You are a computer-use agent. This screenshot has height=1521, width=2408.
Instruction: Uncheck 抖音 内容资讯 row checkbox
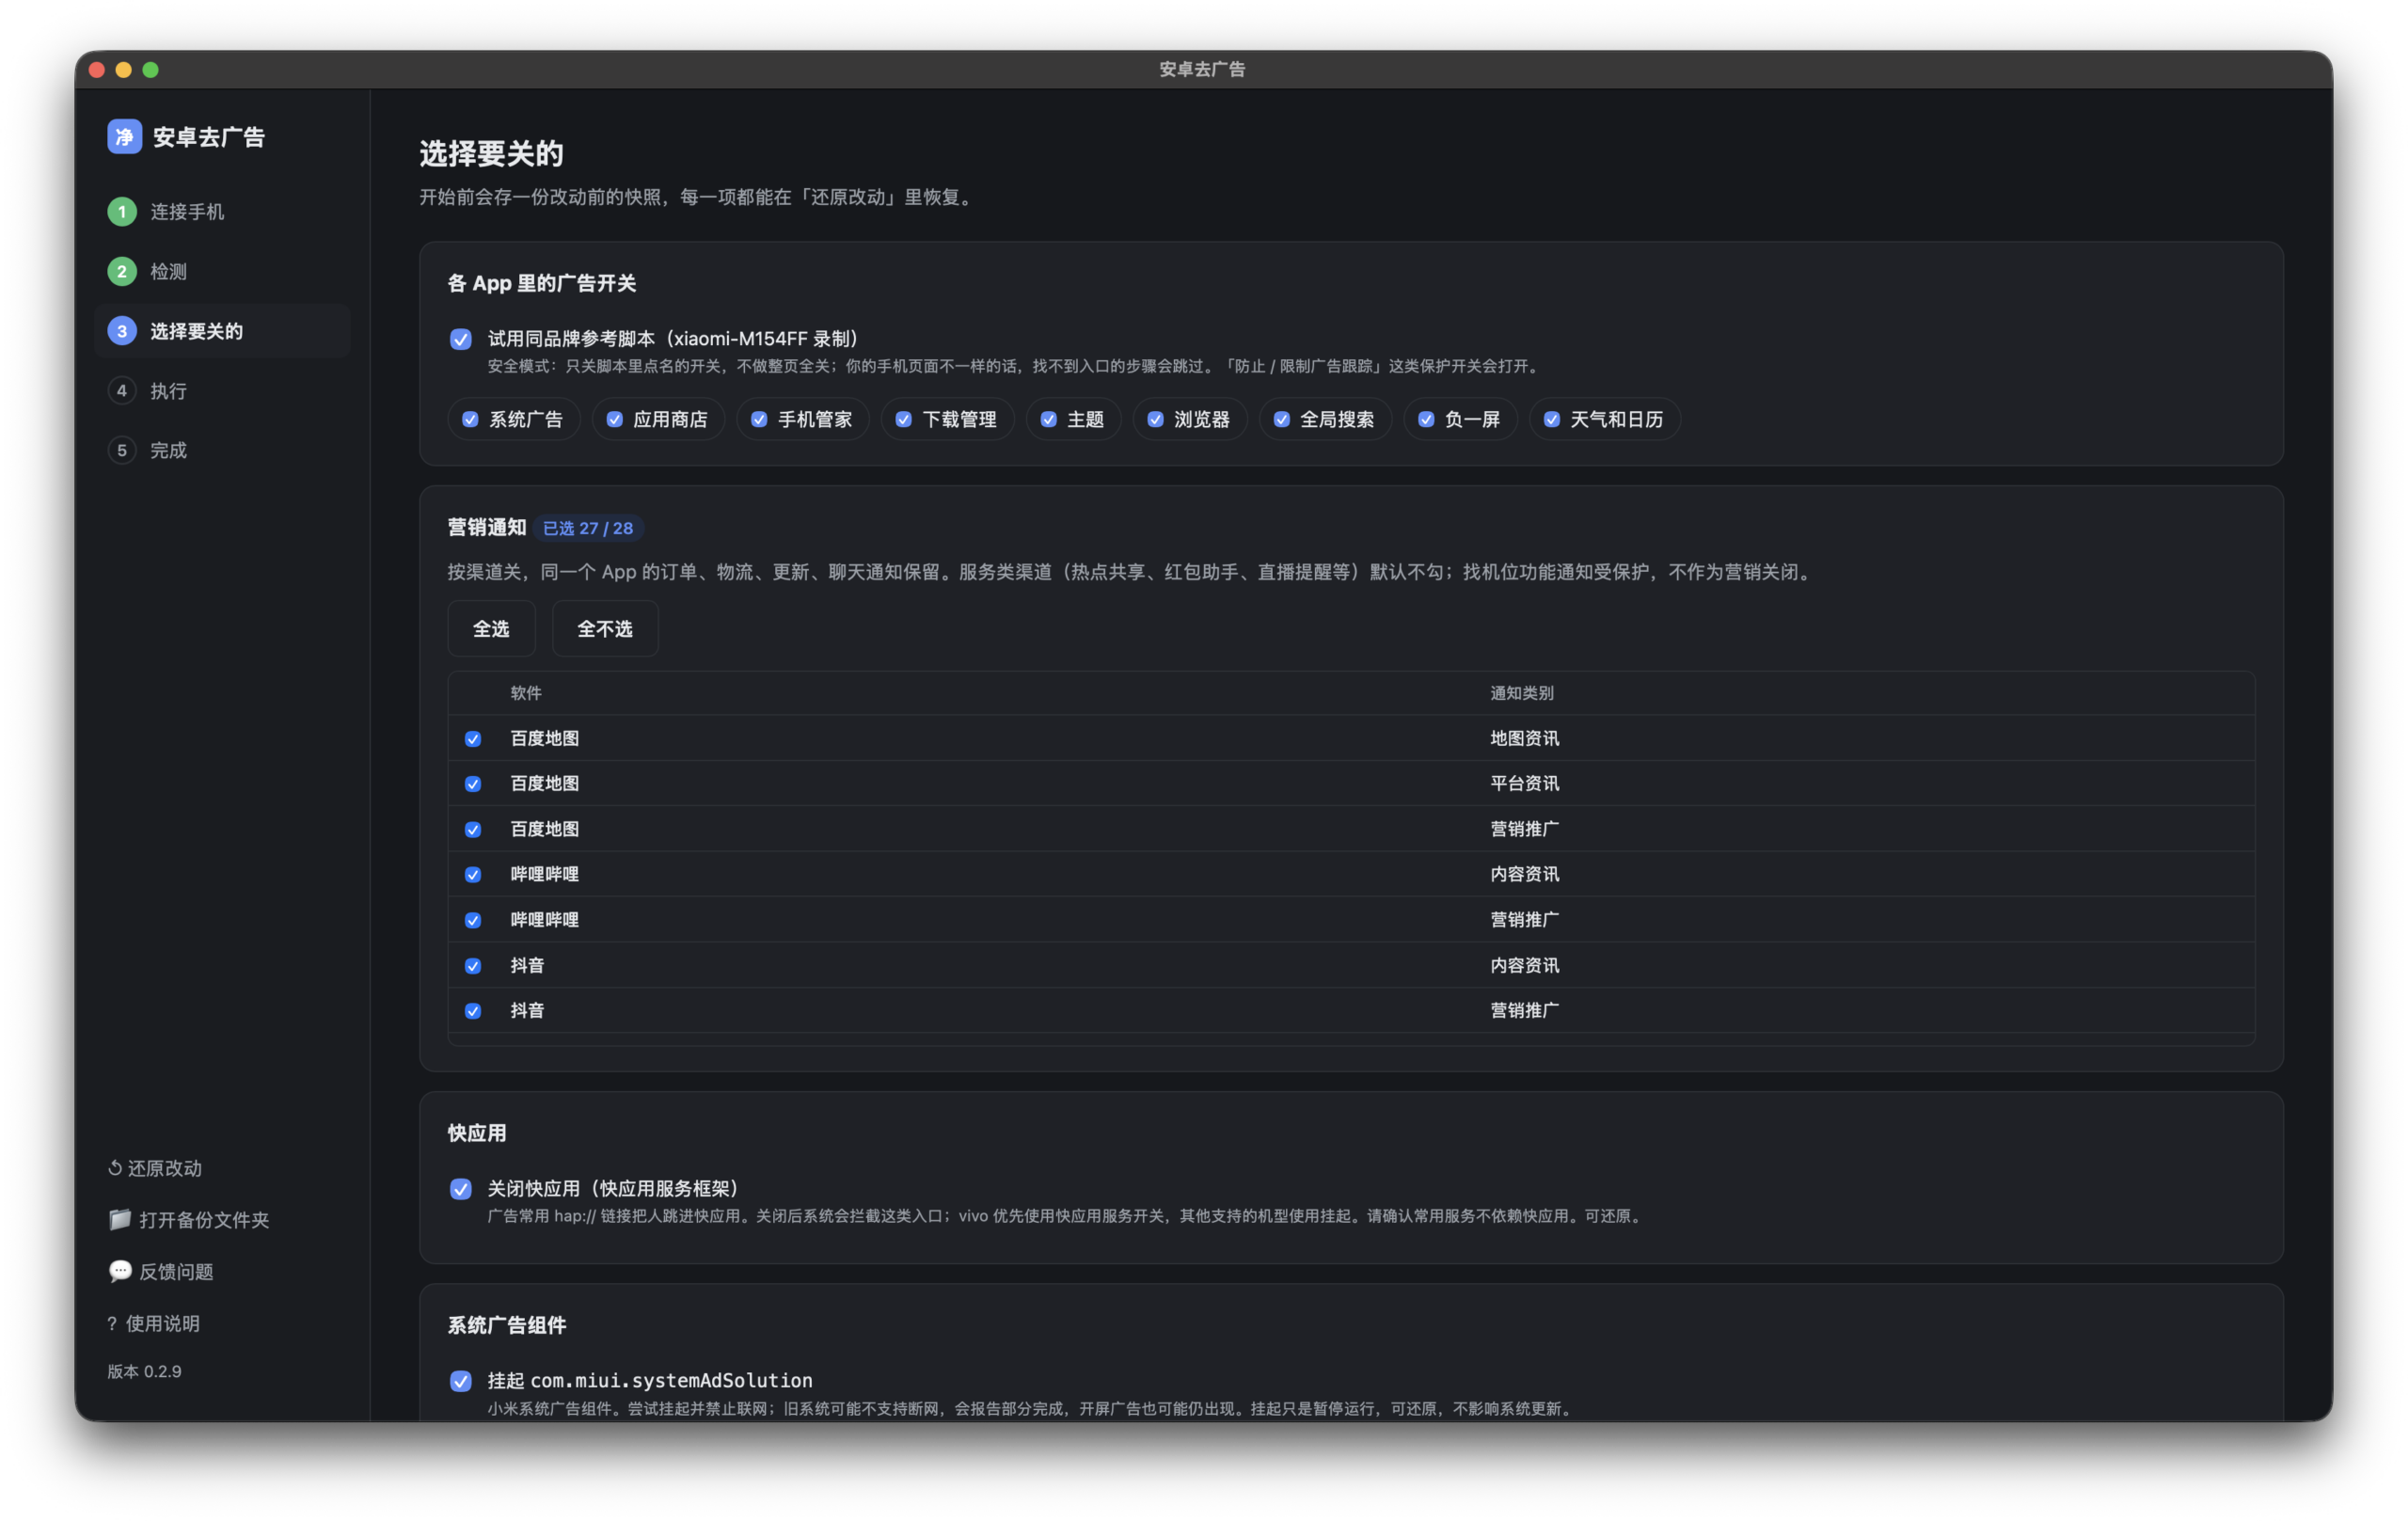click(473, 966)
